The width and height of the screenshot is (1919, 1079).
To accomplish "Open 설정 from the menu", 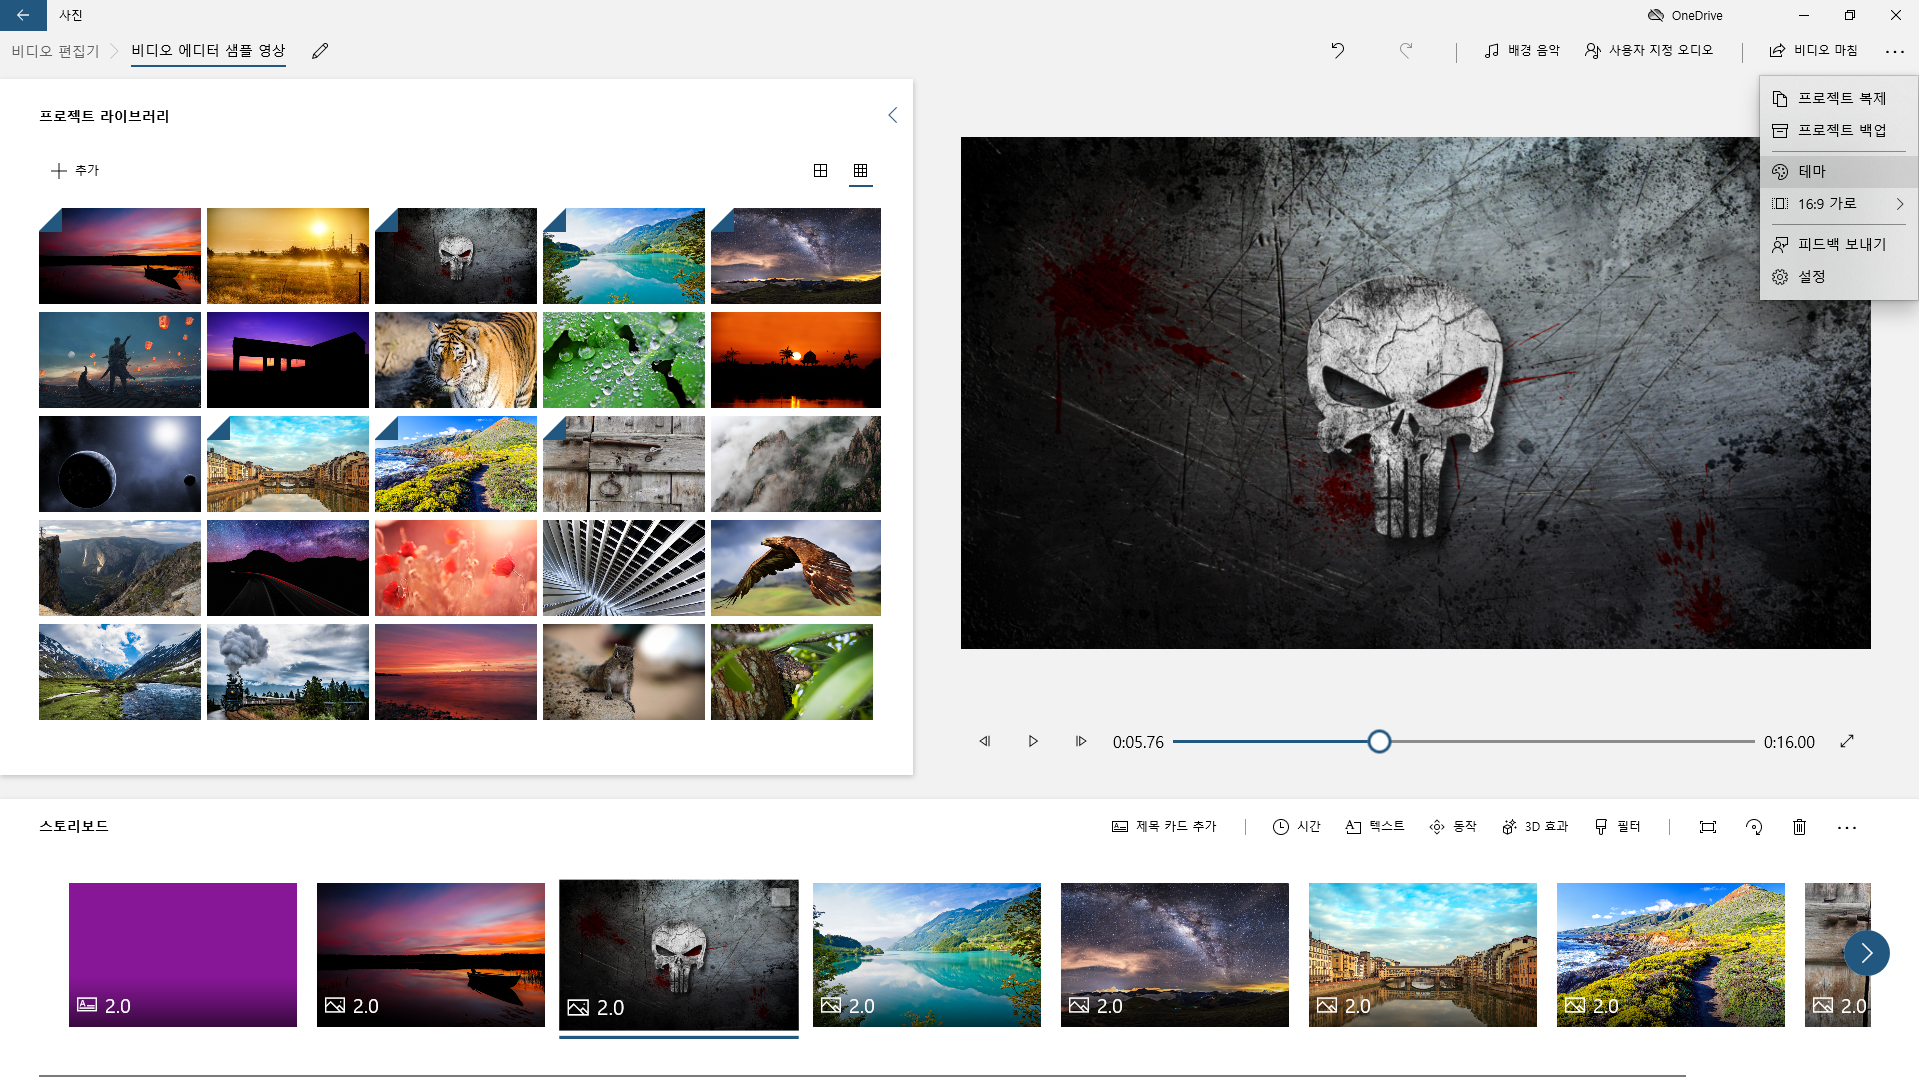I will point(1839,276).
